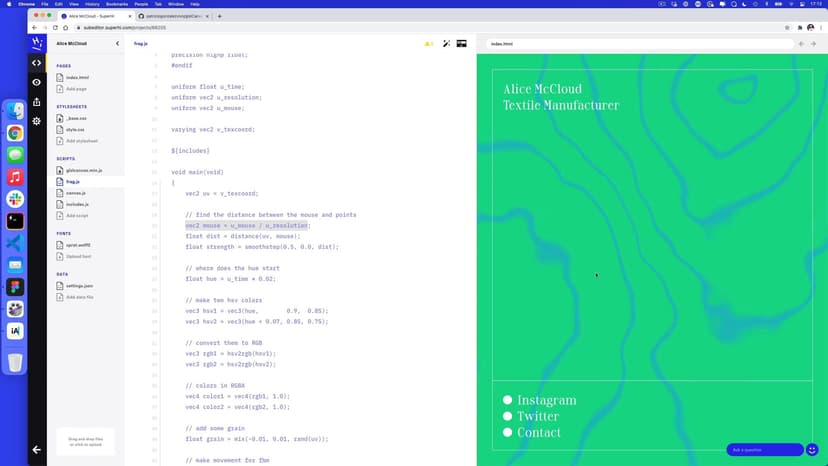The width and height of the screenshot is (828, 466).
Task: Open project settings gear icon
Action: click(37, 121)
